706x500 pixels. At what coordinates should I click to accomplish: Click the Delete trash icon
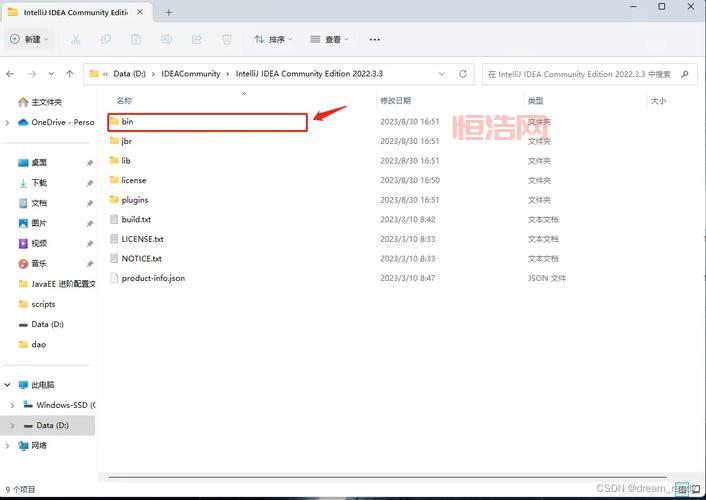tap(227, 39)
